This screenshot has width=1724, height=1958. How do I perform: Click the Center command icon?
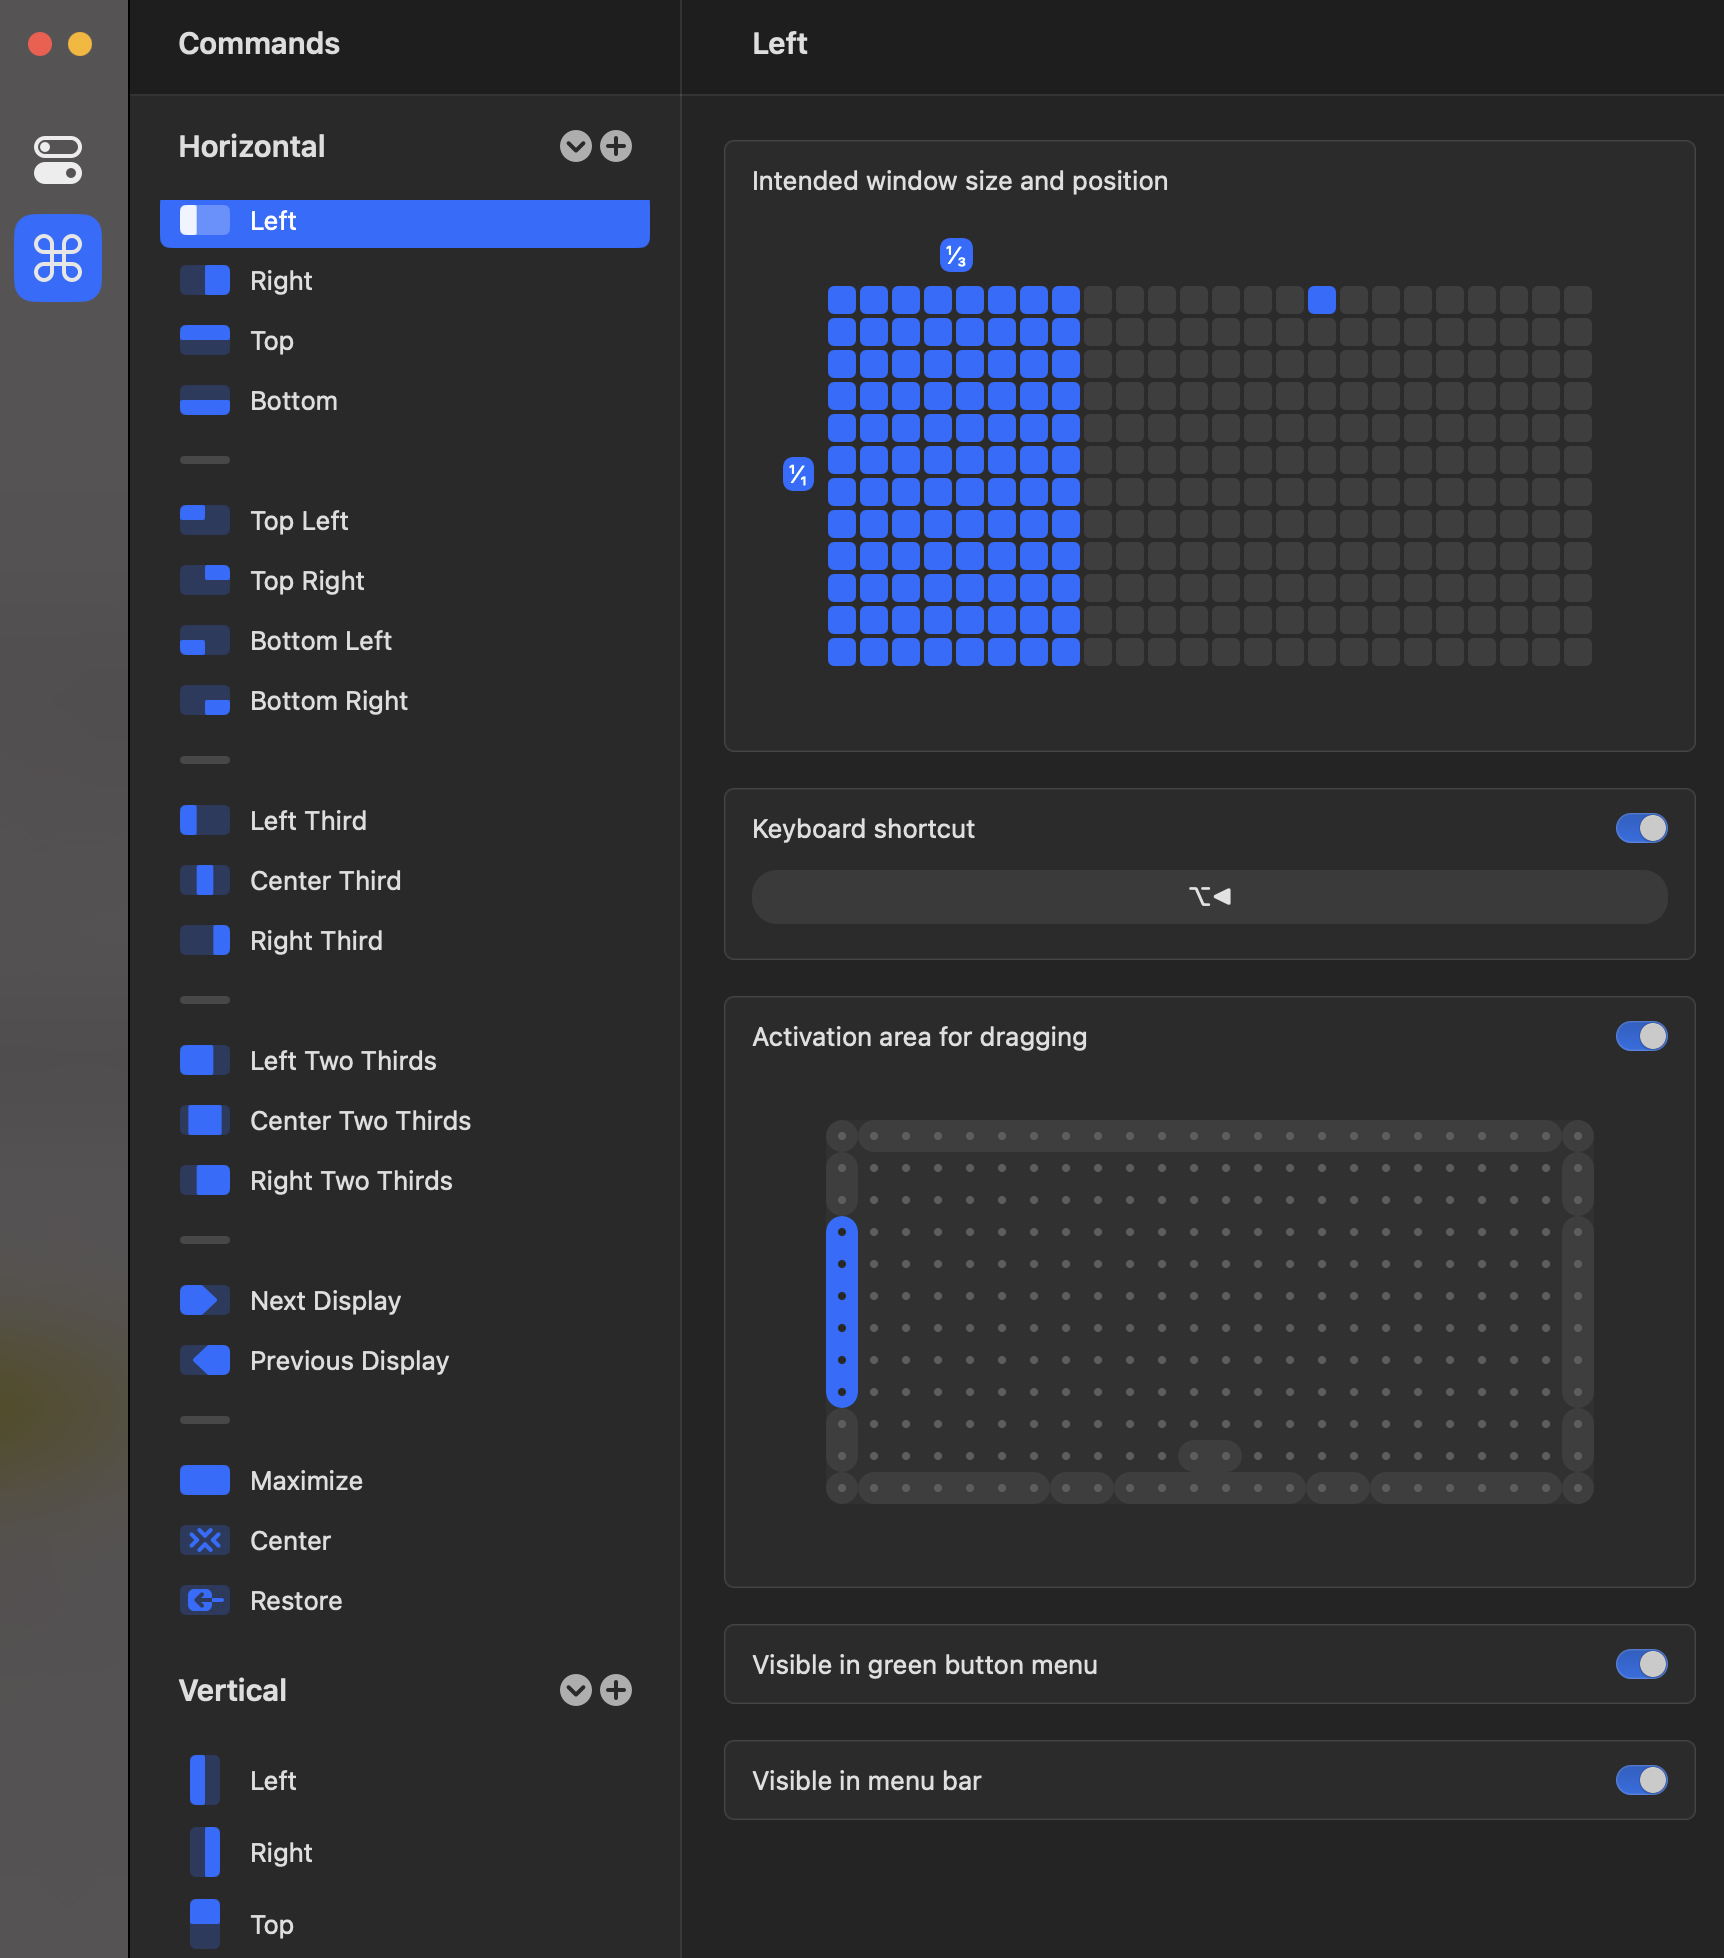coord(204,1540)
